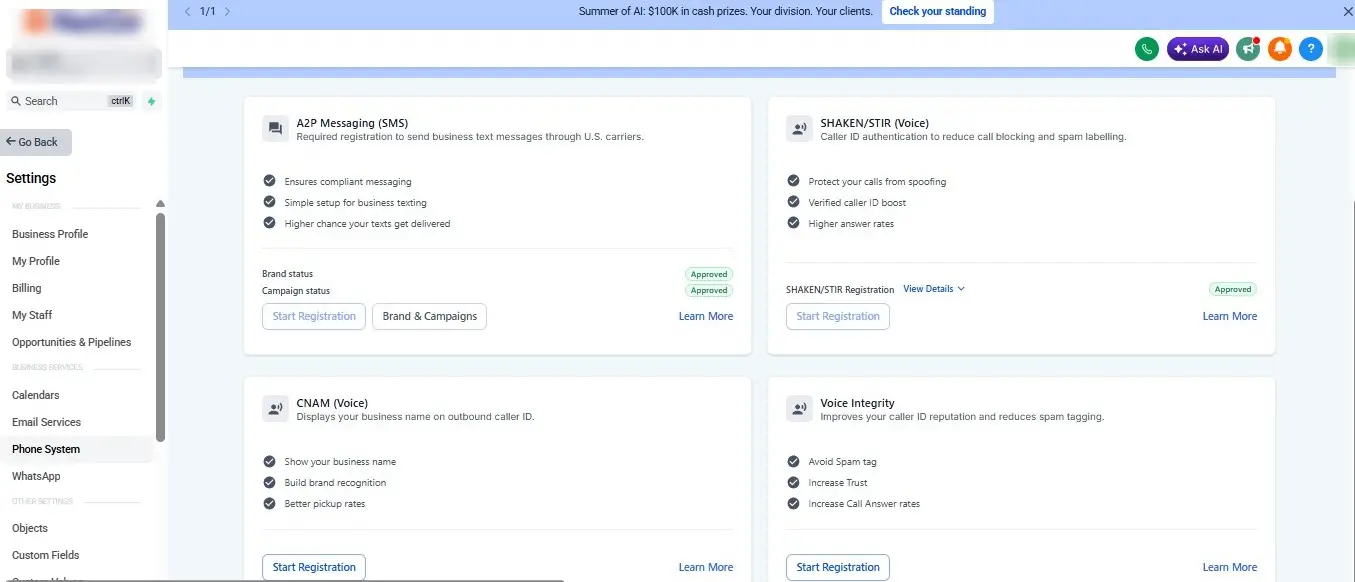This screenshot has height=582, width=1355.
Task: Open Brand & Campaigns
Action: click(430, 316)
